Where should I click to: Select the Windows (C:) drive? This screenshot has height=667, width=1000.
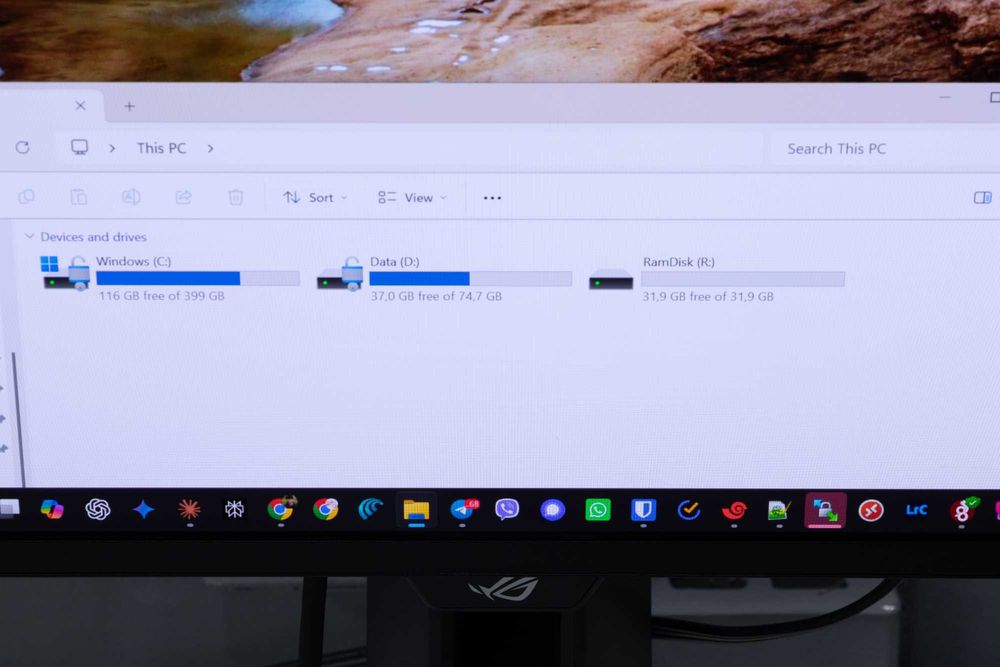(x=170, y=279)
